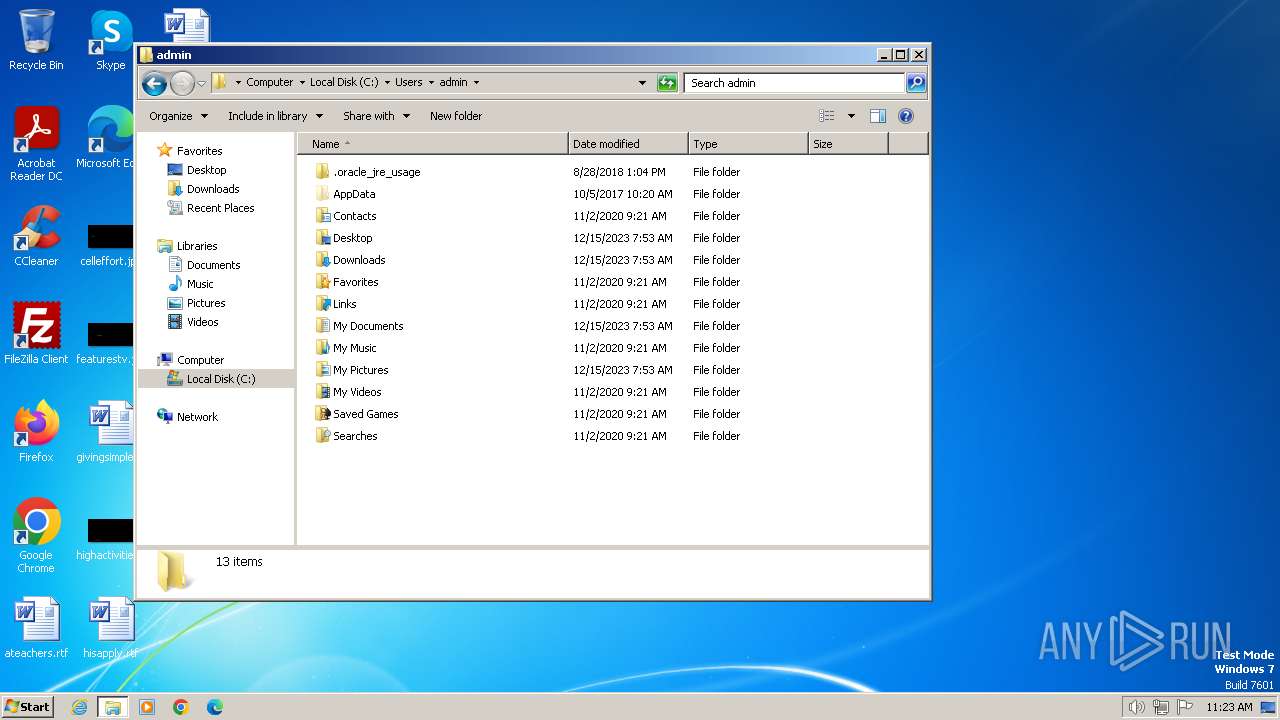Toggle the preview pane button
This screenshot has width=1280, height=720.
point(878,116)
